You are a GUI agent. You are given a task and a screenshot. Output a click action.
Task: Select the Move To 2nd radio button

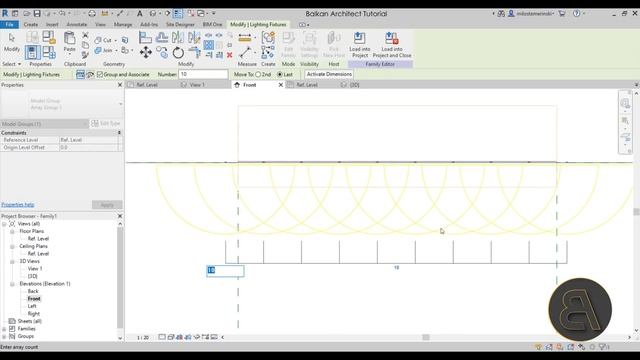pos(258,74)
